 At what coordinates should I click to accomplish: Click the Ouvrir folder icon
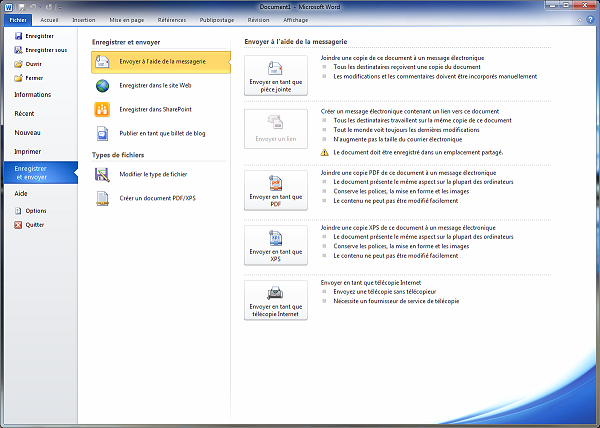click(x=17, y=63)
